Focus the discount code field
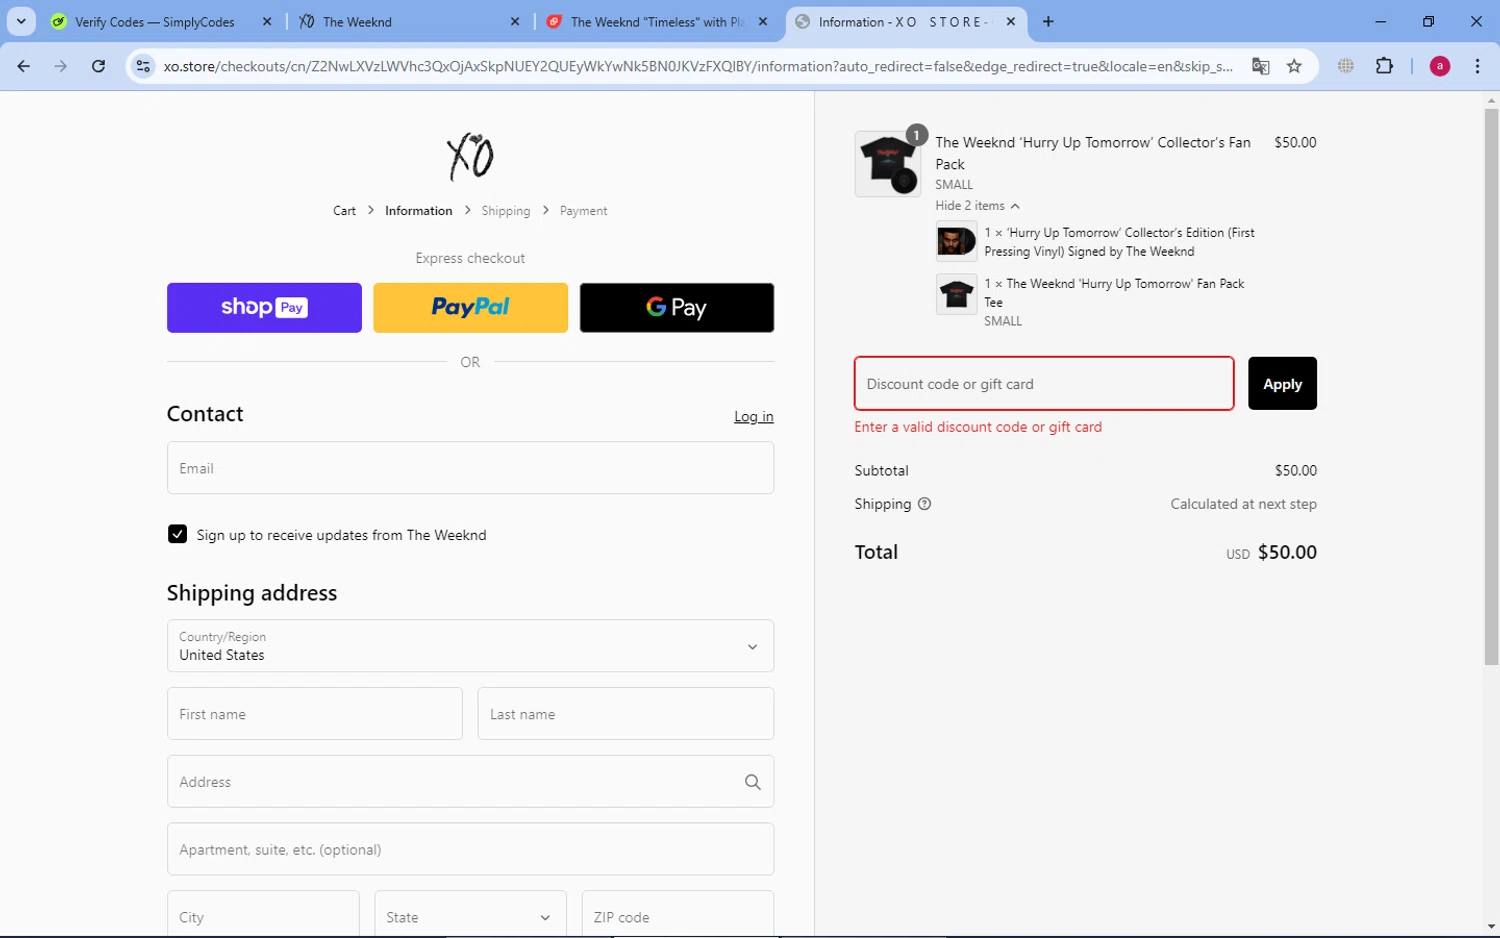 tap(1044, 384)
